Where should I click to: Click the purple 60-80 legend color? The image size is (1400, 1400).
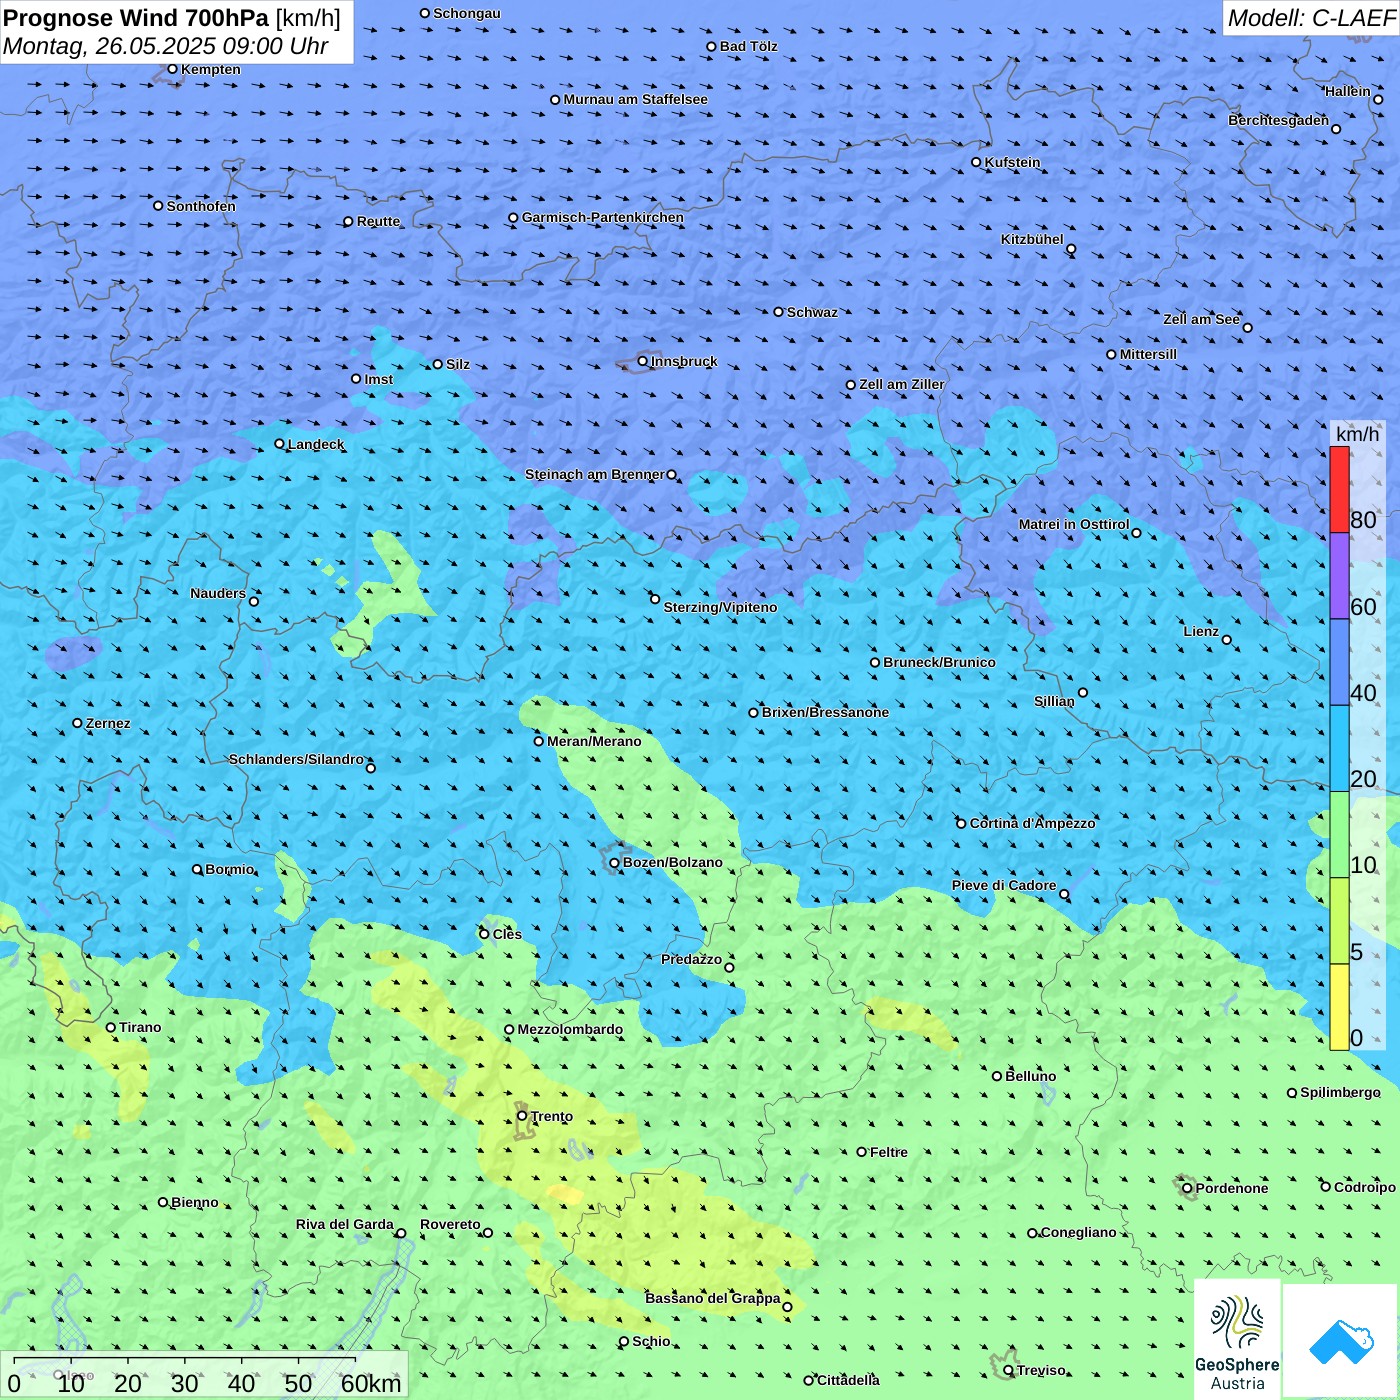(x=1339, y=576)
